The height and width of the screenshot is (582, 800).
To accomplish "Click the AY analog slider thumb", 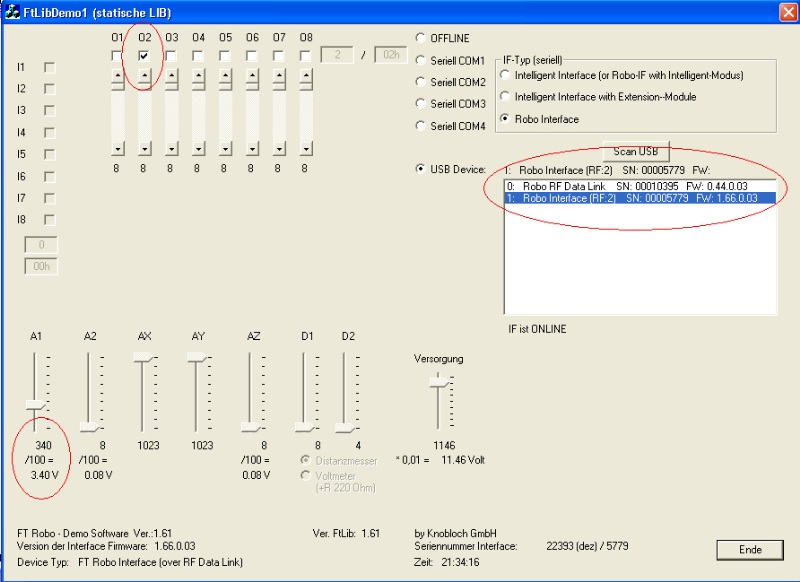I will [197, 357].
